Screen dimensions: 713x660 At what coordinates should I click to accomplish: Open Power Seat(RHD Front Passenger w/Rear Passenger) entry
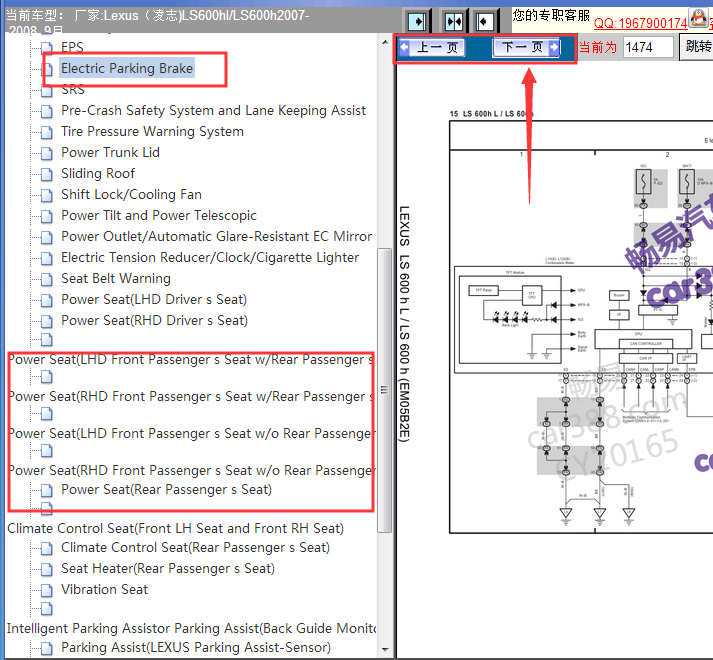coord(191,397)
